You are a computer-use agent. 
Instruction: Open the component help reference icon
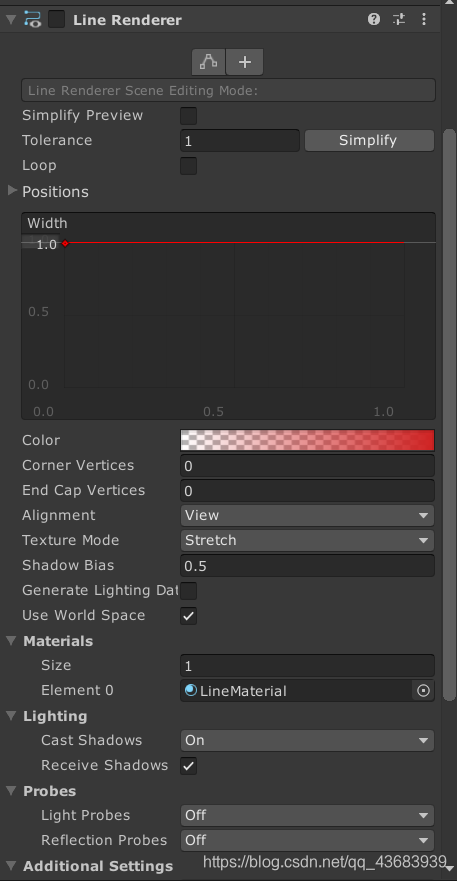[x=374, y=20]
